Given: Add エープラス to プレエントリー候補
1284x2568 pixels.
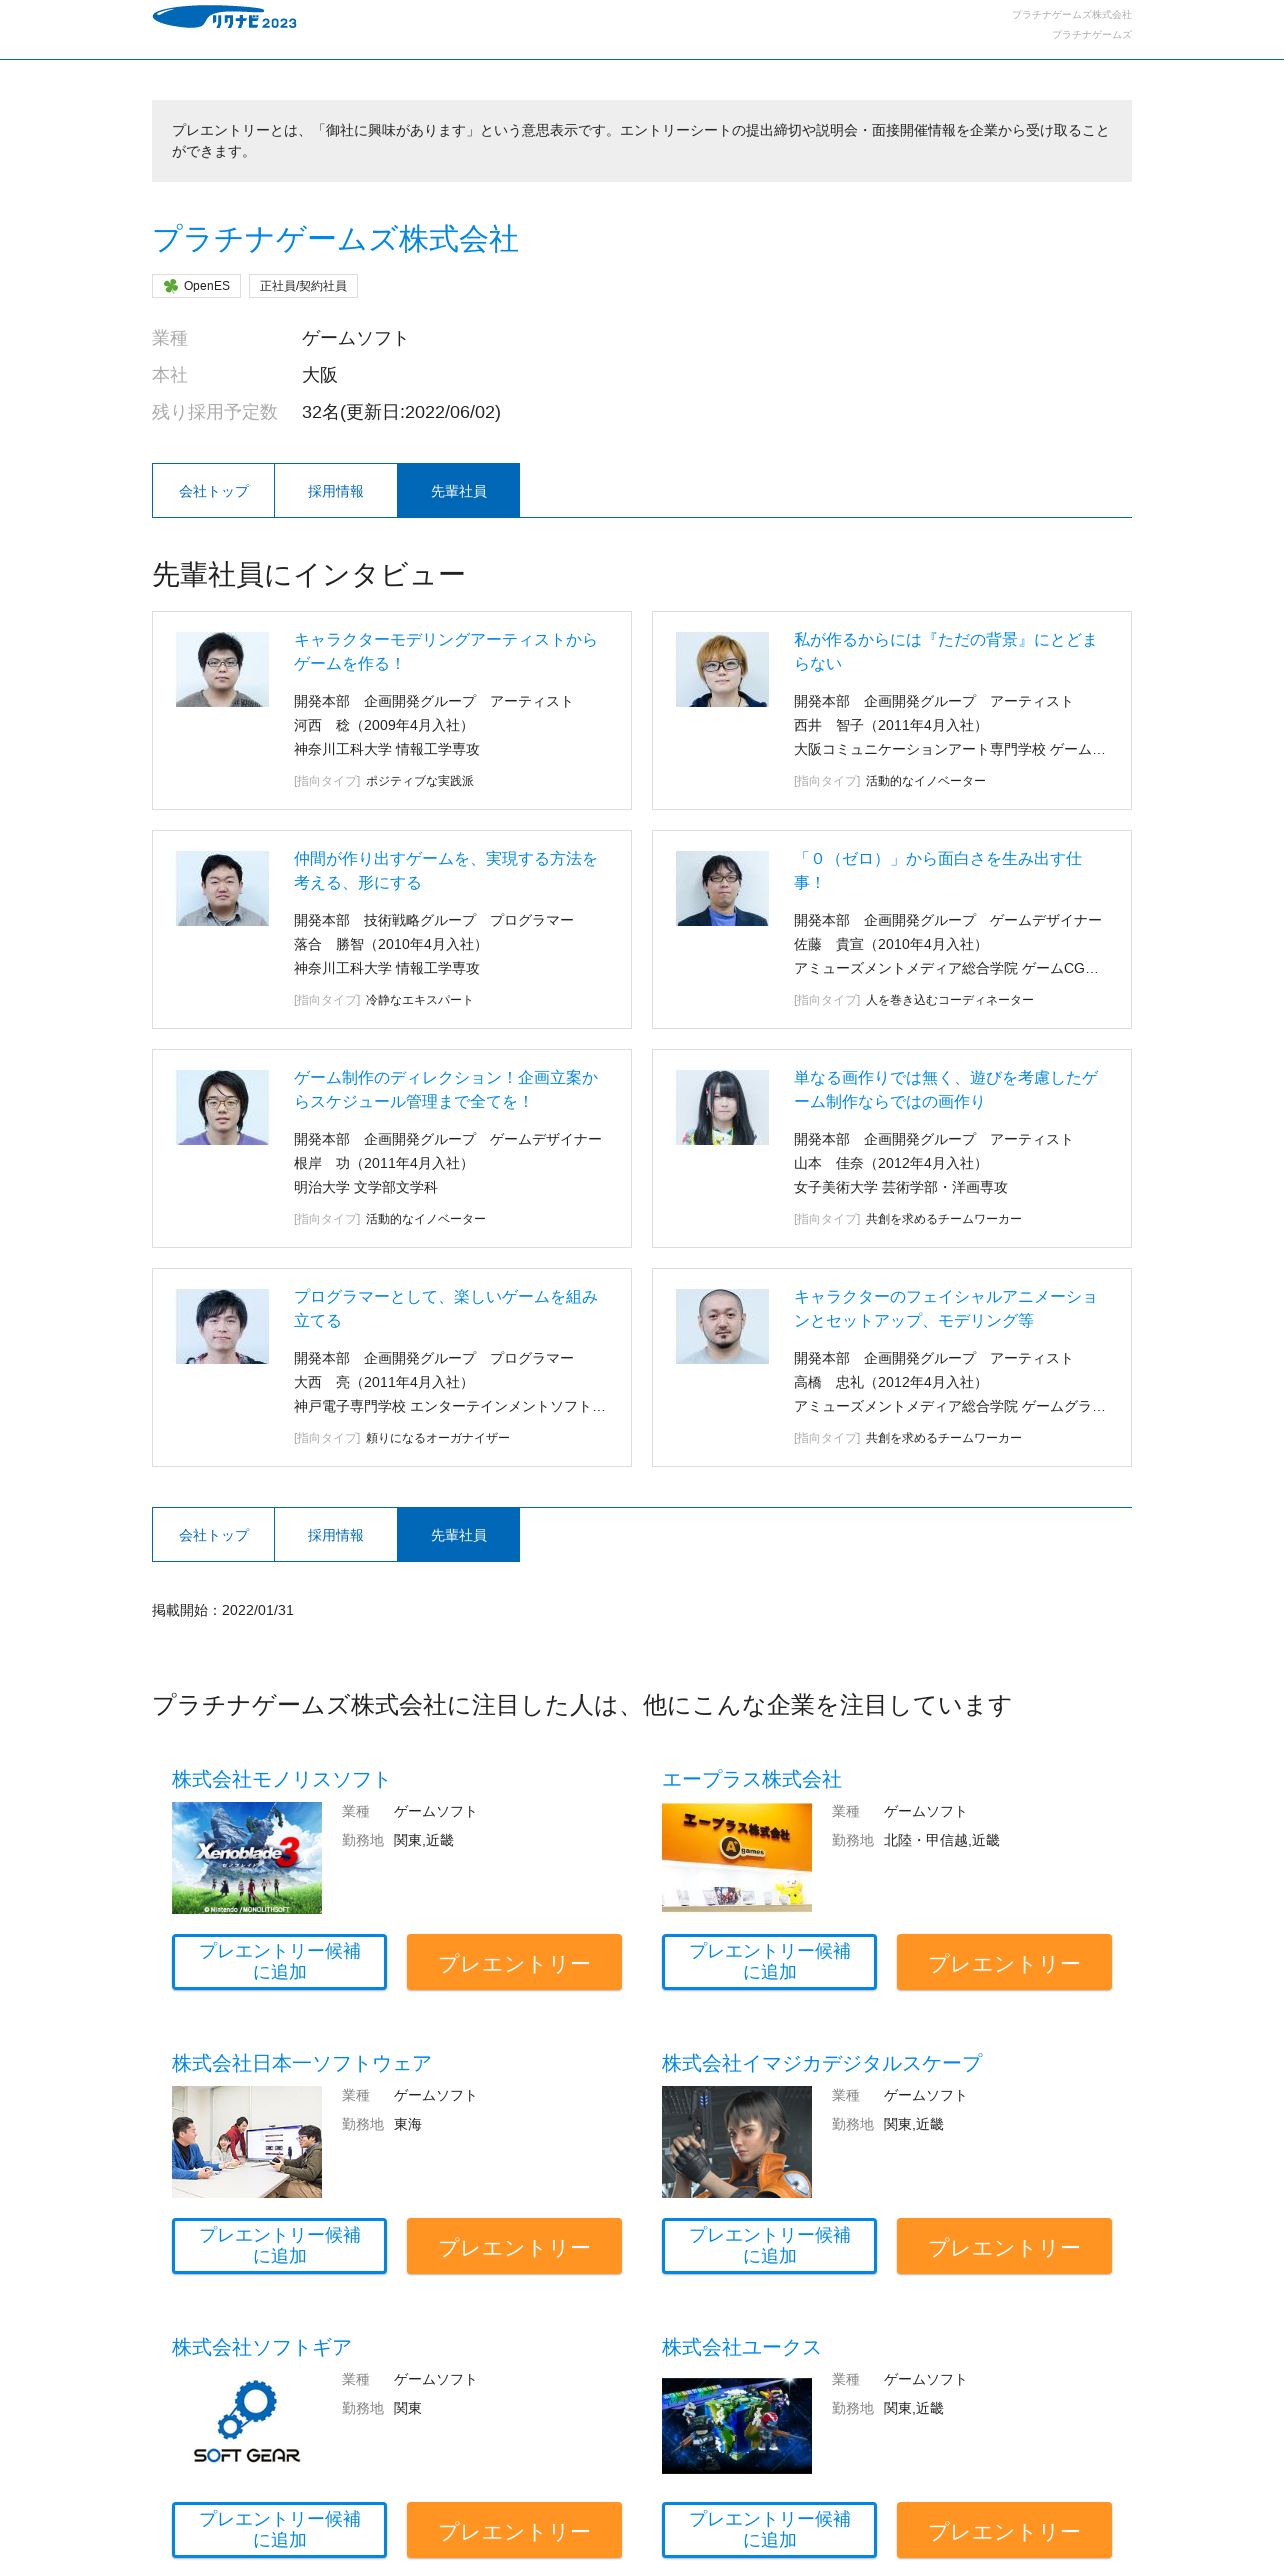Looking at the screenshot, I should [x=769, y=1962].
